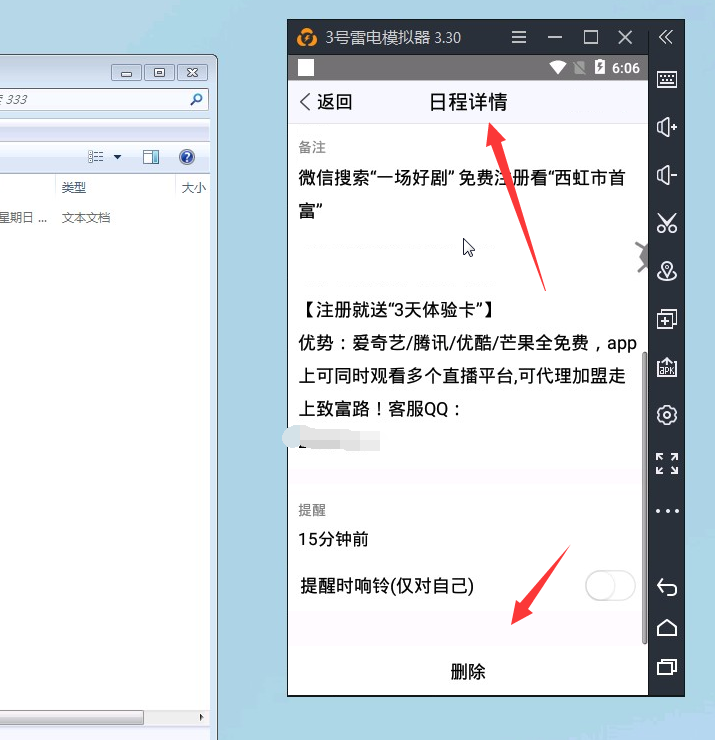The width and height of the screenshot is (715, 740).
Task: Click the time 6:06 in status bar
Action: coord(626,68)
